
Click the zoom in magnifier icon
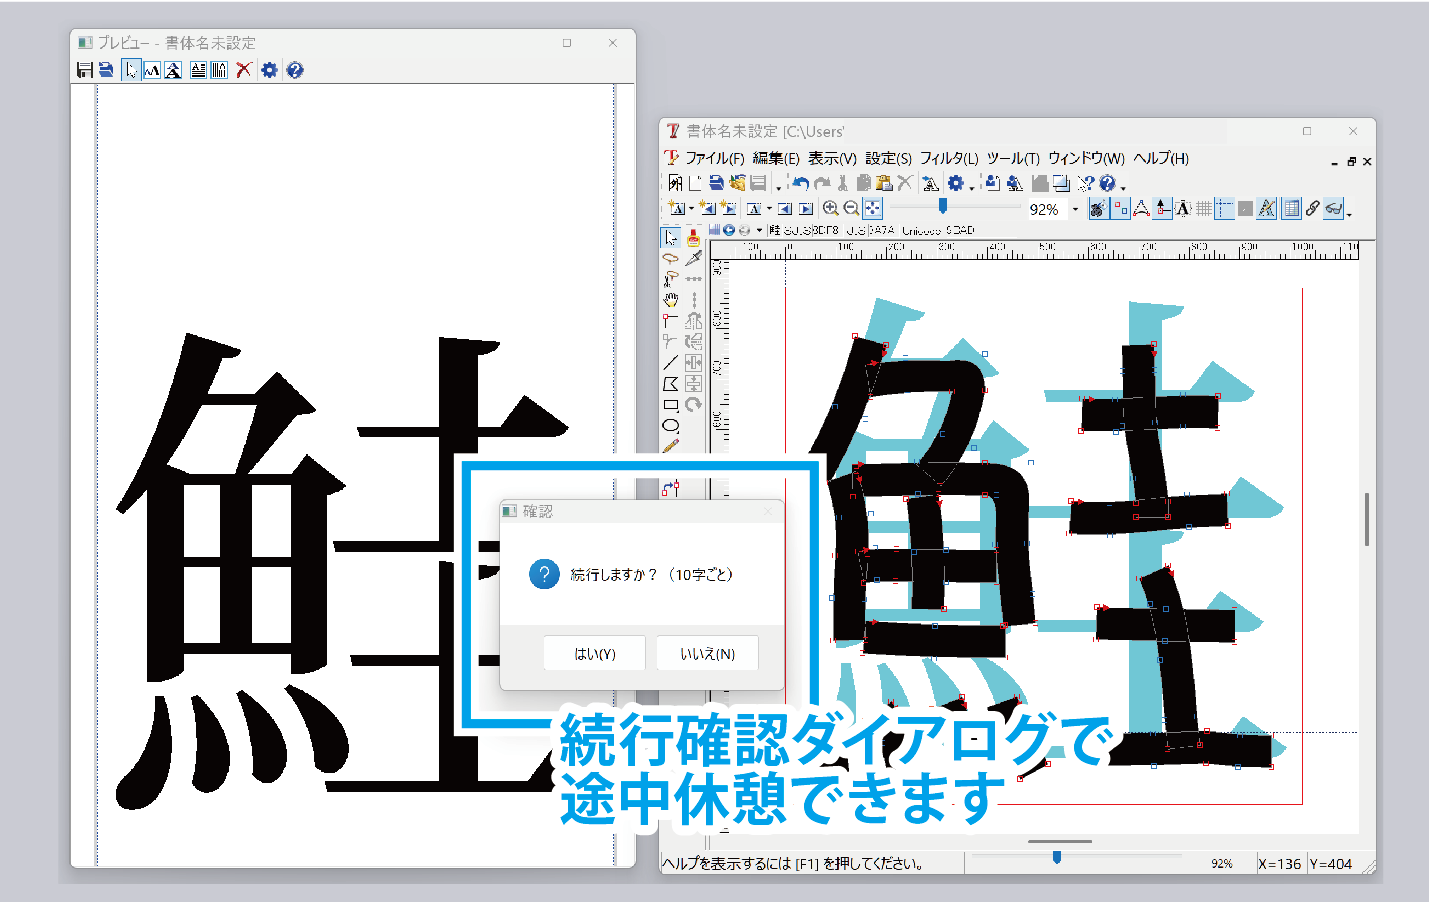click(830, 208)
